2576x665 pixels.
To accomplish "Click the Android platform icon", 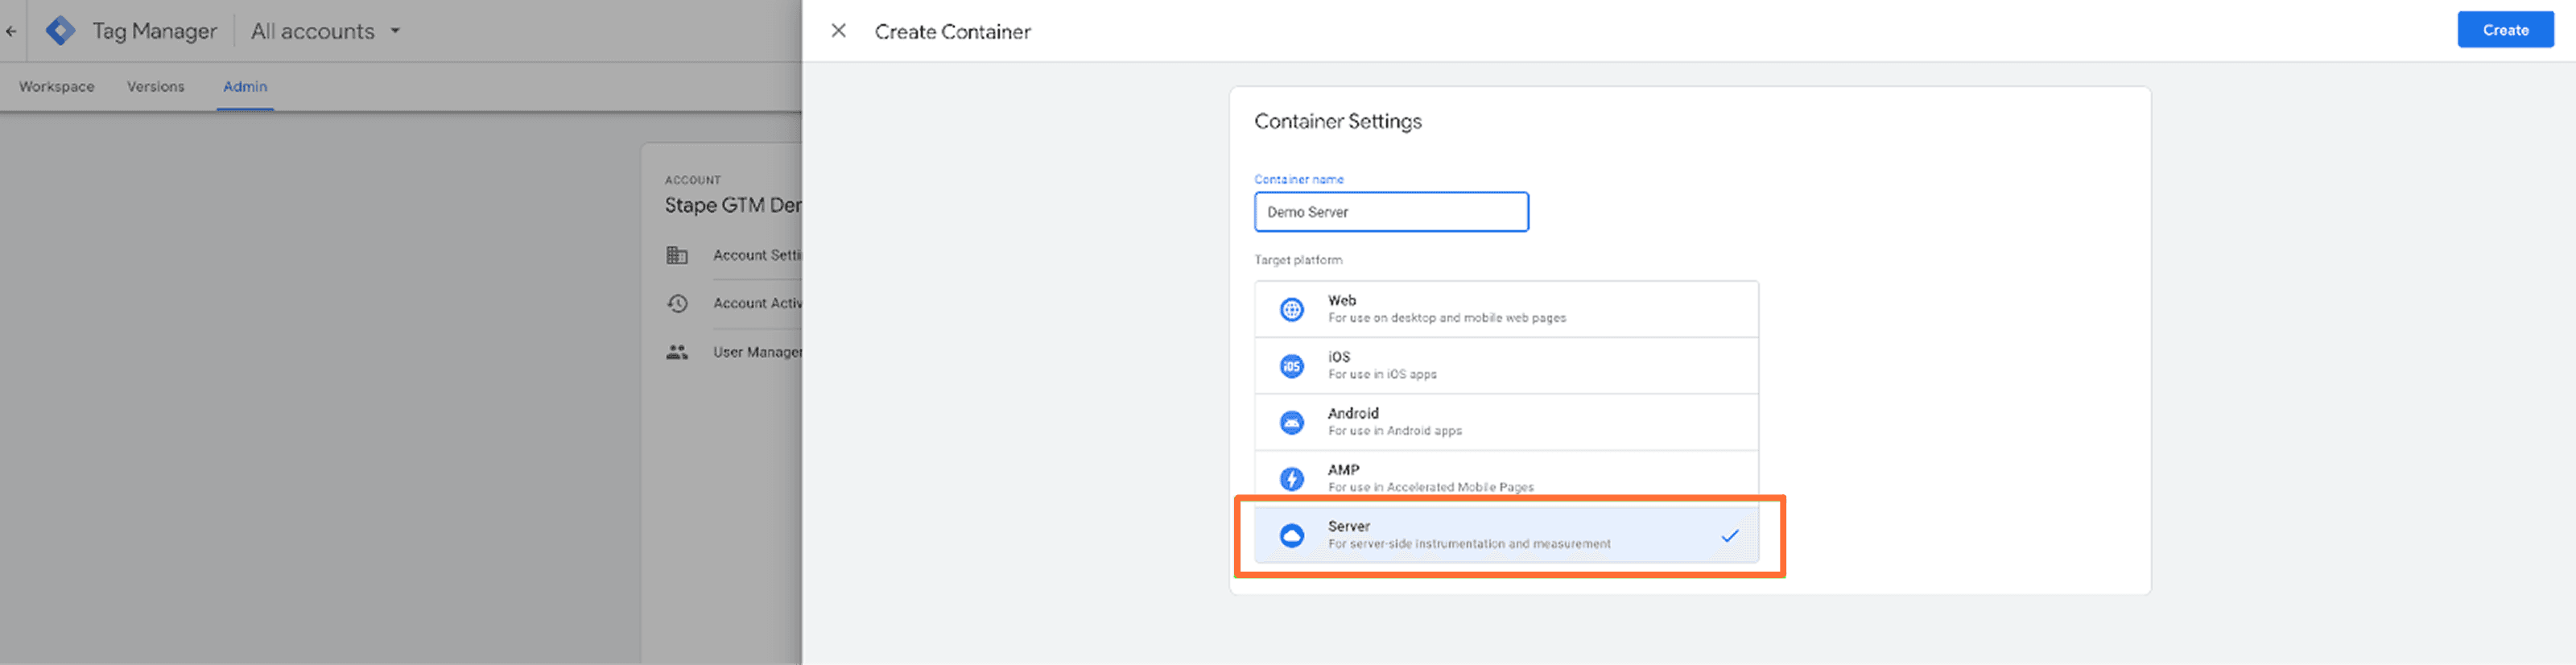I will pyautogui.click(x=1291, y=423).
